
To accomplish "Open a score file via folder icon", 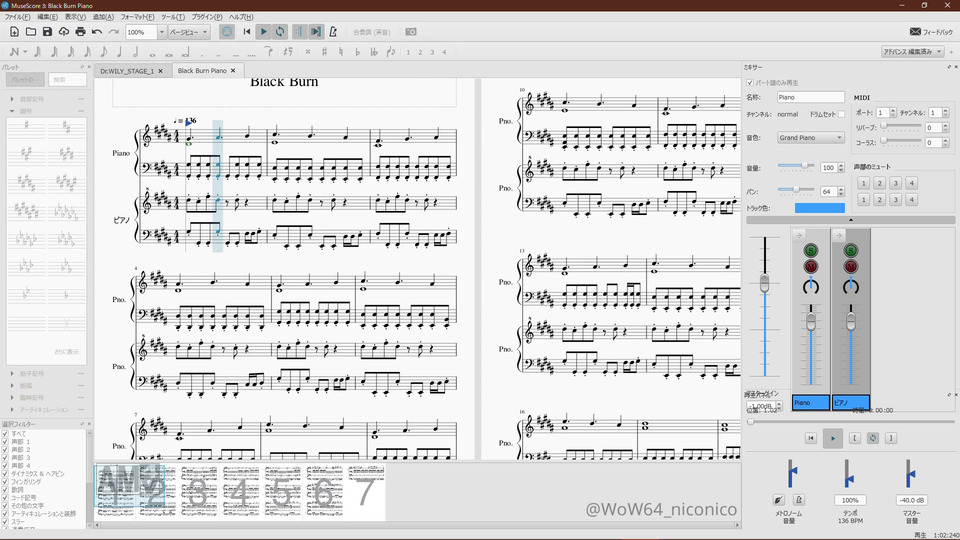I will (31, 32).
